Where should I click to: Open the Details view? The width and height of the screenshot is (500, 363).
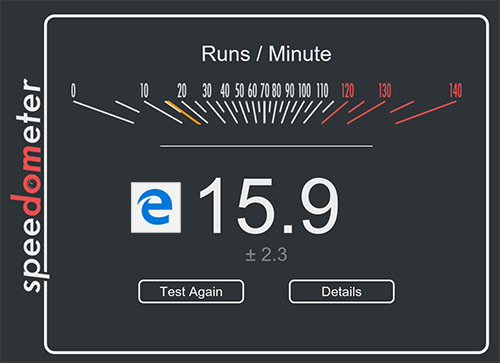pyautogui.click(x=342, y=292)
